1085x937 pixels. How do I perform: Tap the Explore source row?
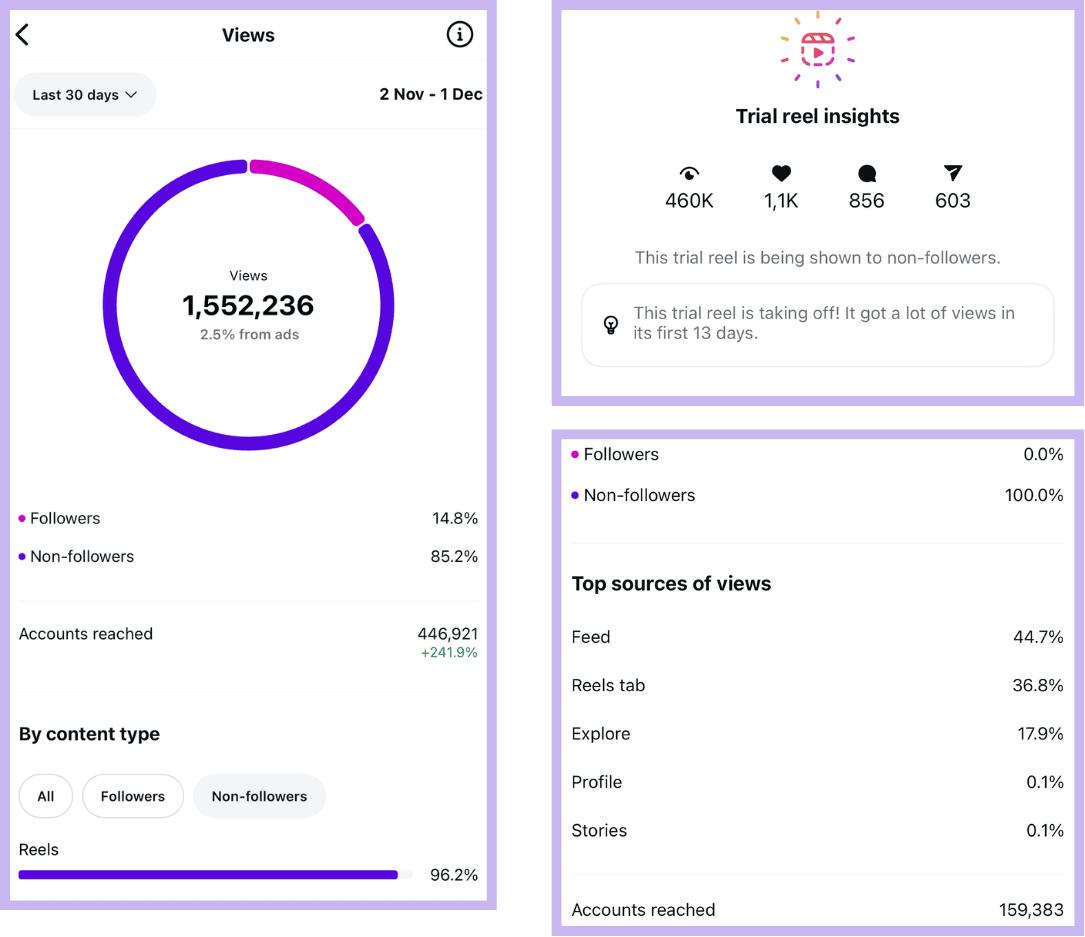click(817, 734)
